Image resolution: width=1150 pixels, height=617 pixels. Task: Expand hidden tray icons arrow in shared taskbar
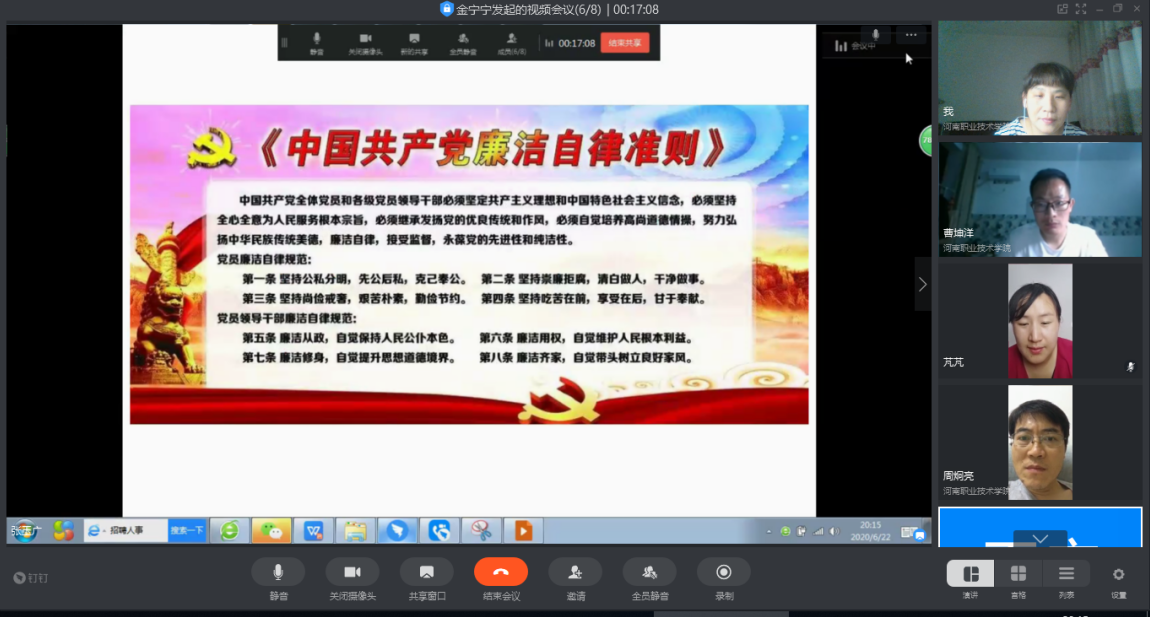tap(769, 531)
